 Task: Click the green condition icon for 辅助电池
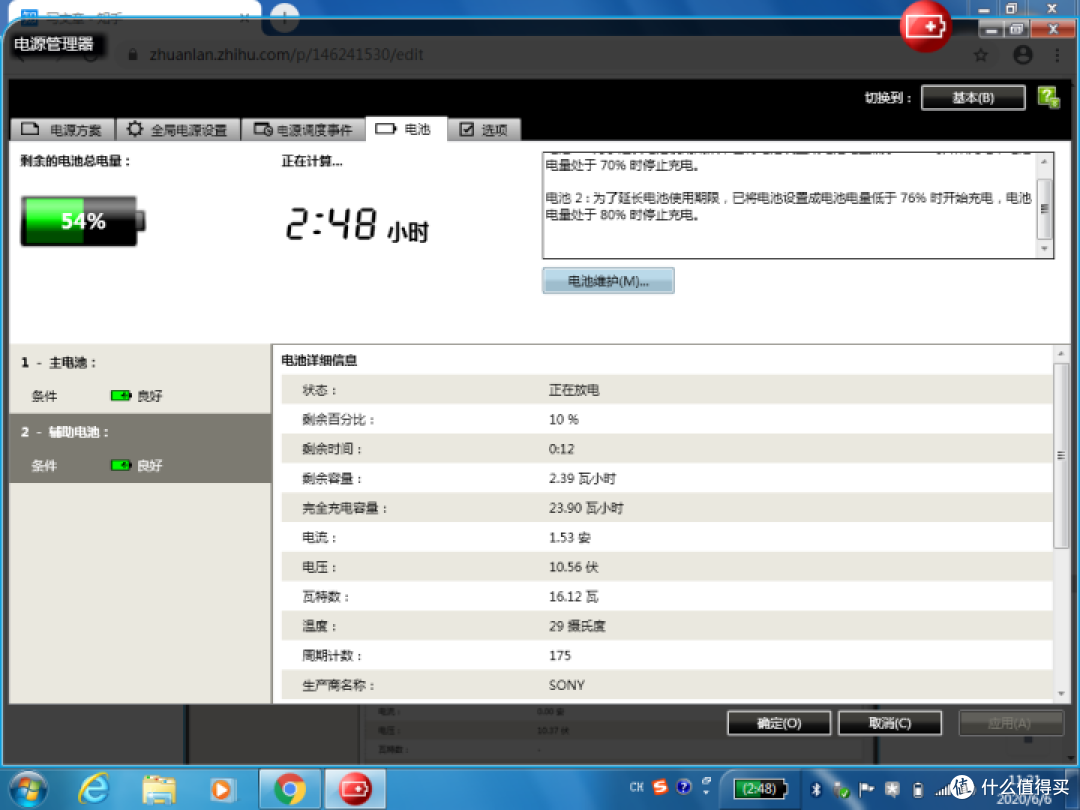coord(121,465)
